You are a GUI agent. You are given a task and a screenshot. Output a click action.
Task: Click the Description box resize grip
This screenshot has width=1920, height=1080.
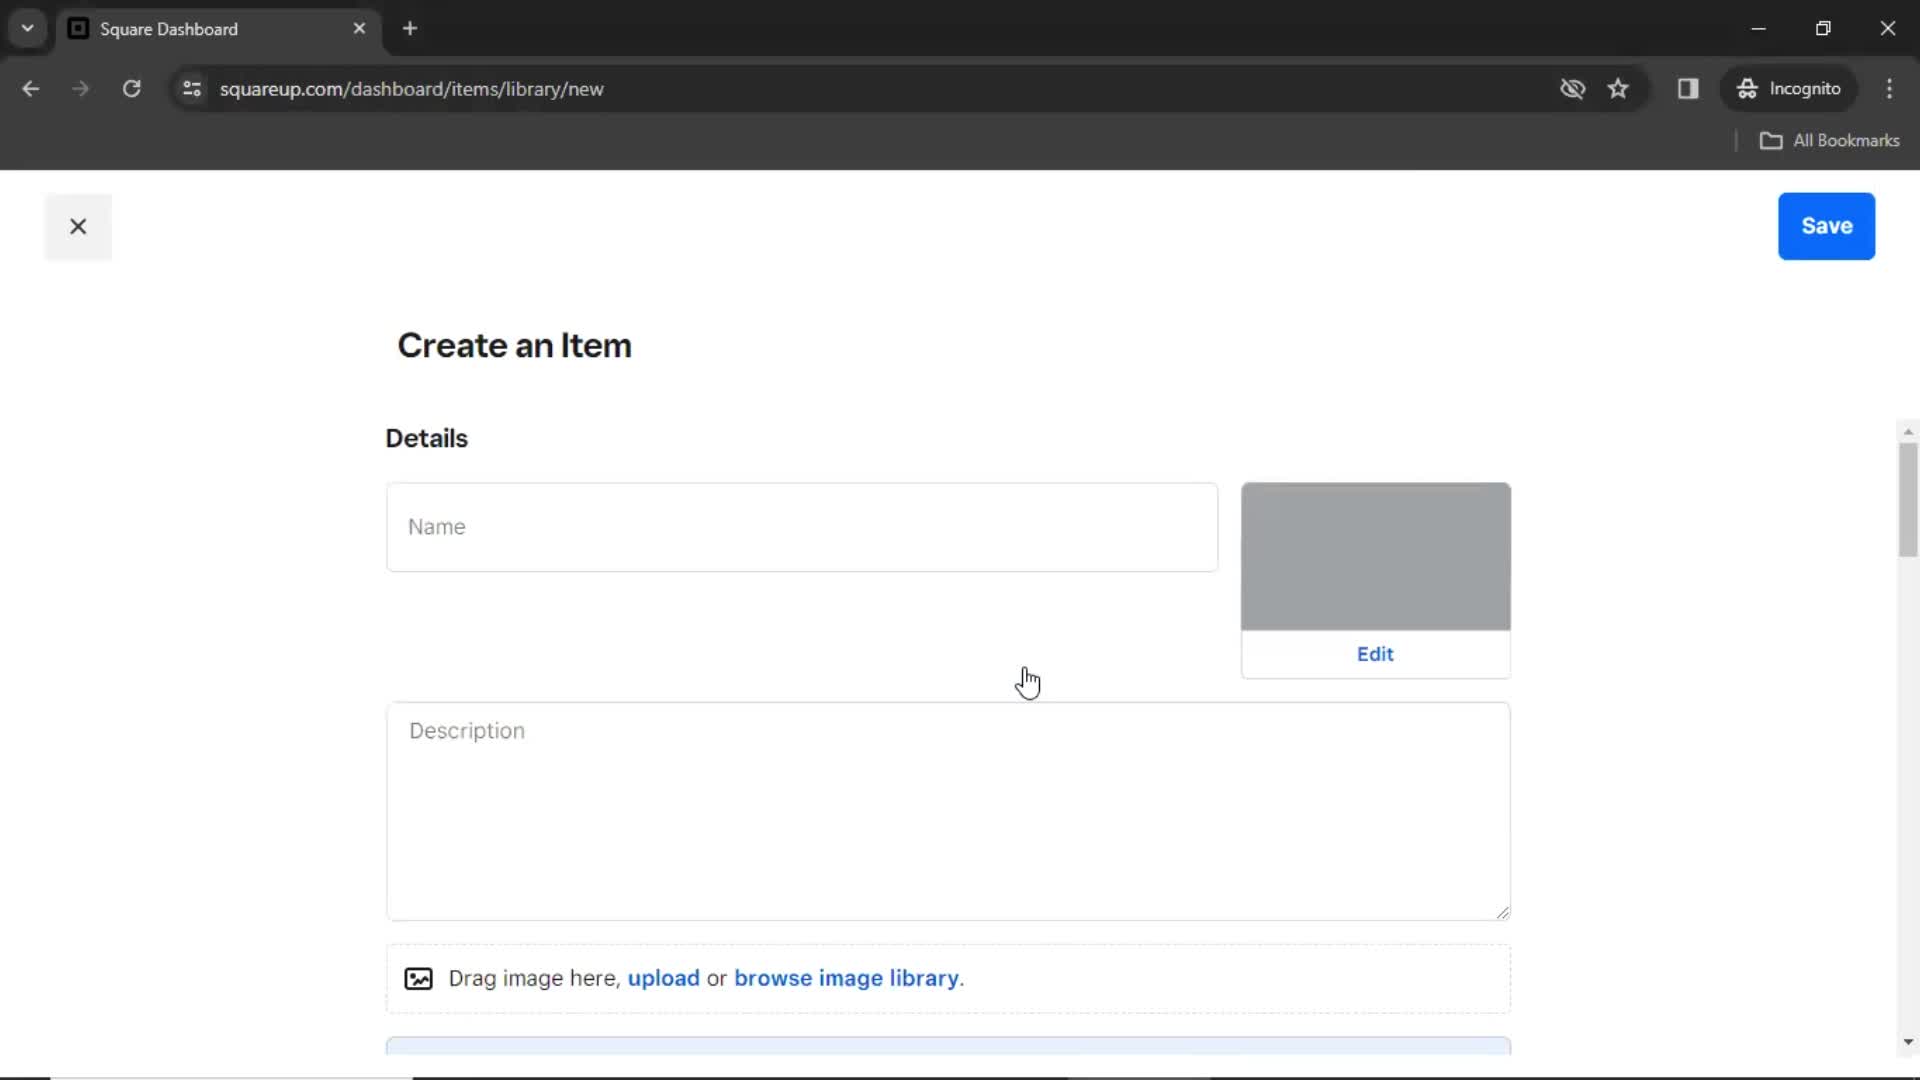1502,912
